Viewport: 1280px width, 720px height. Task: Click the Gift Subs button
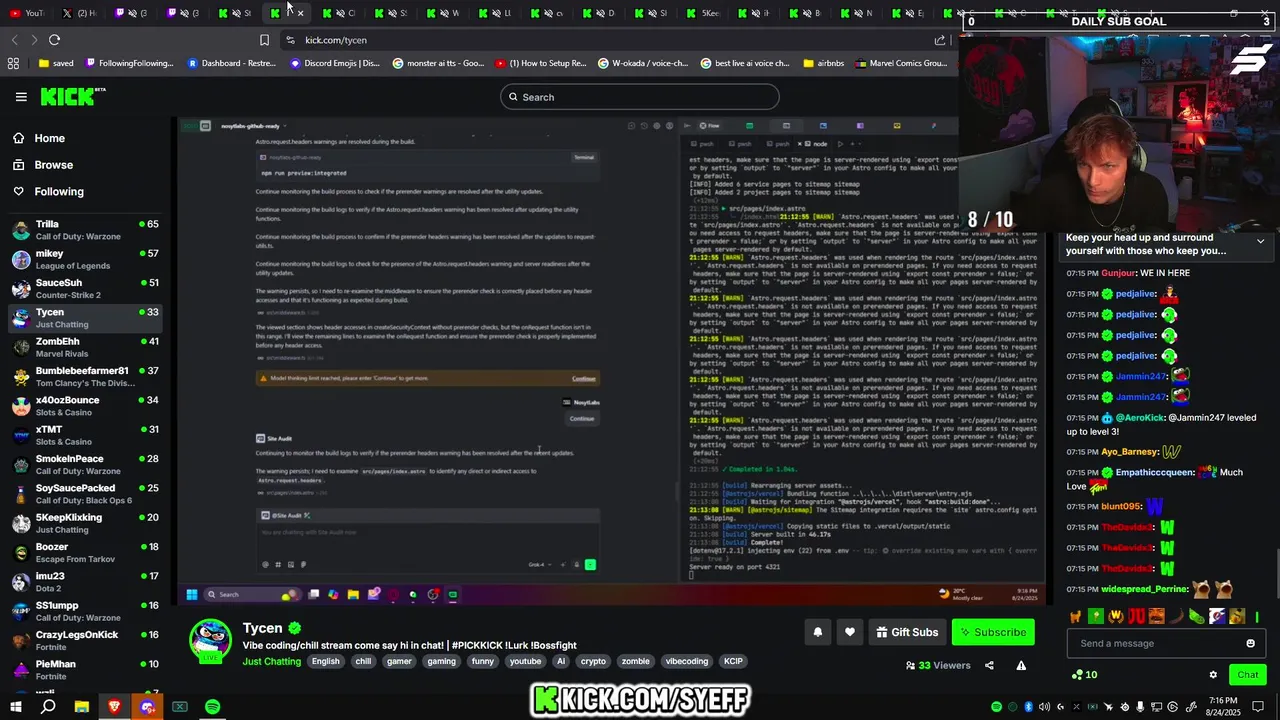point(907,632)
